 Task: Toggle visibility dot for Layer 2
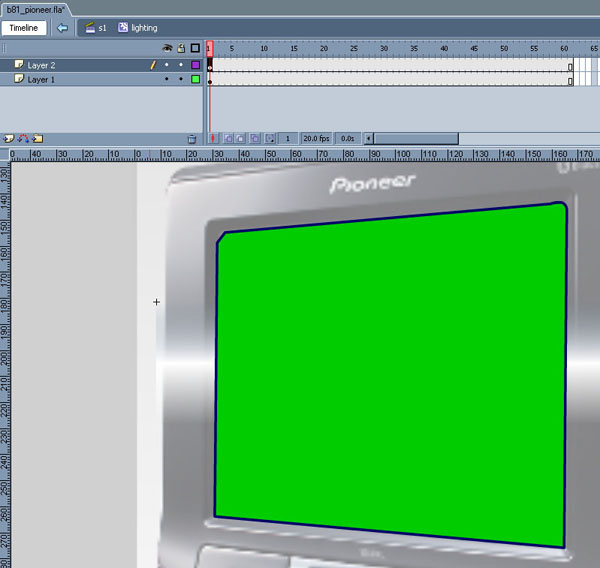pos(166,65)
